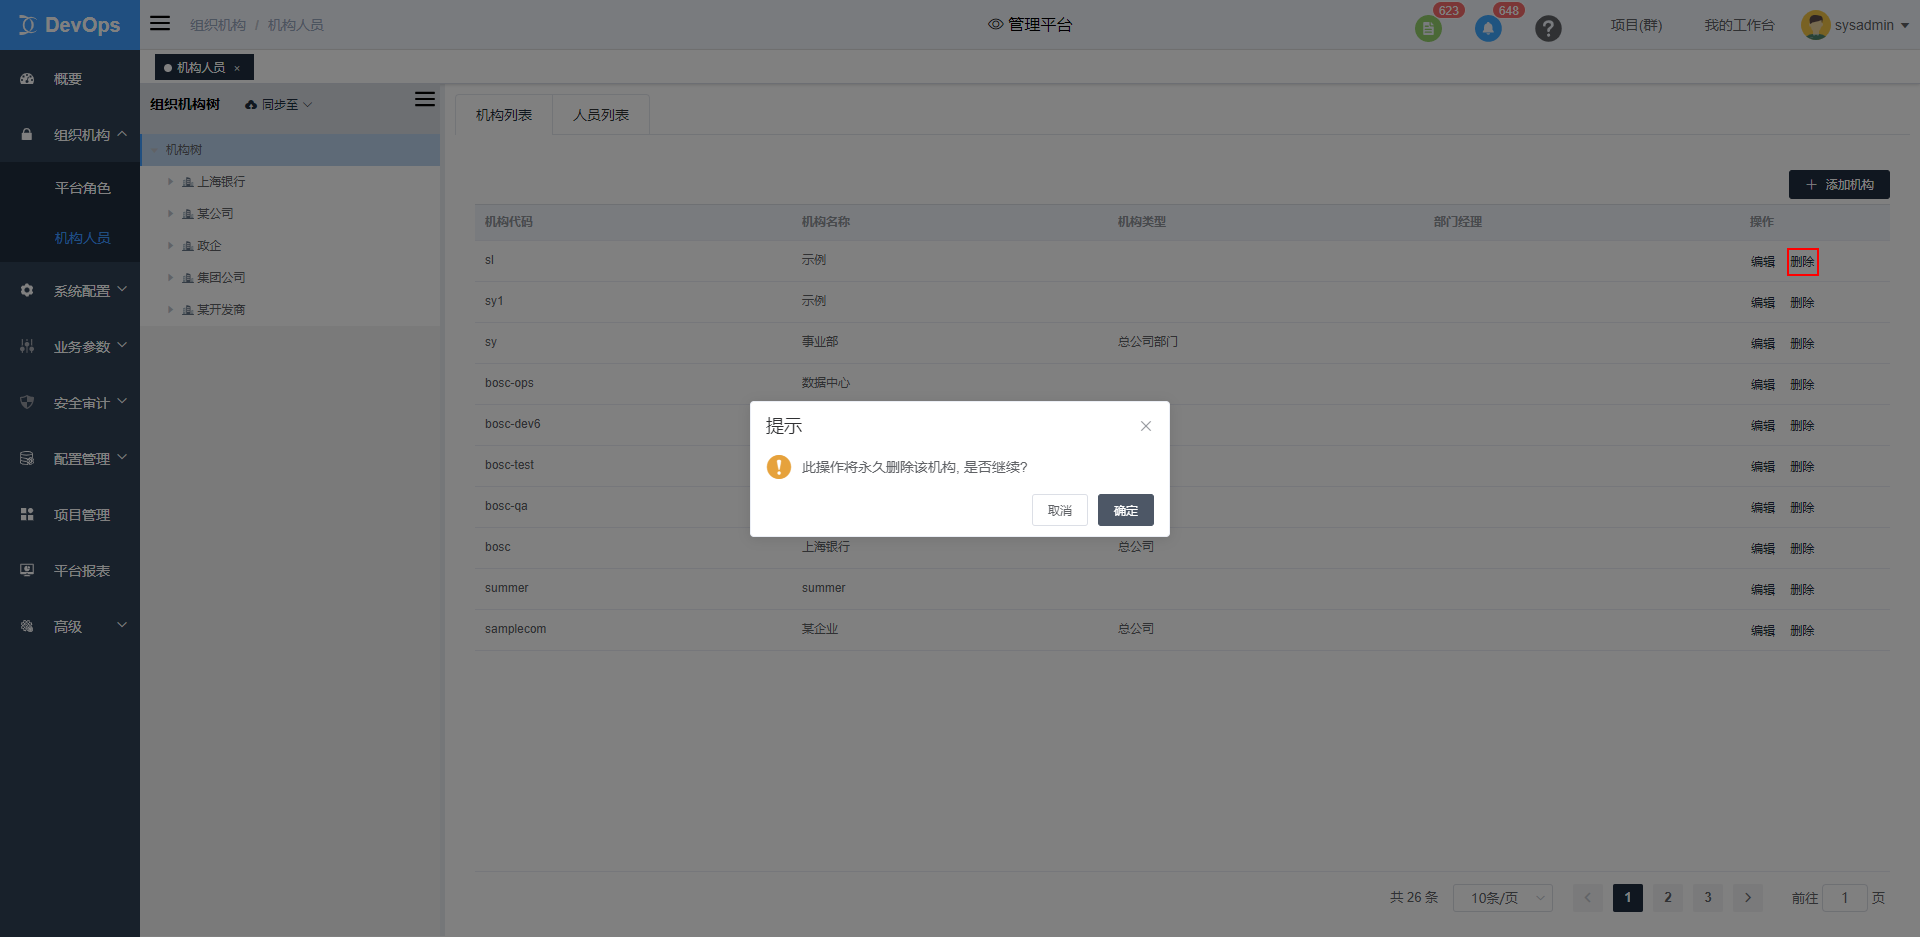
Task: Switch to the 机构列表 tab
Action: (x=504, y=115)
